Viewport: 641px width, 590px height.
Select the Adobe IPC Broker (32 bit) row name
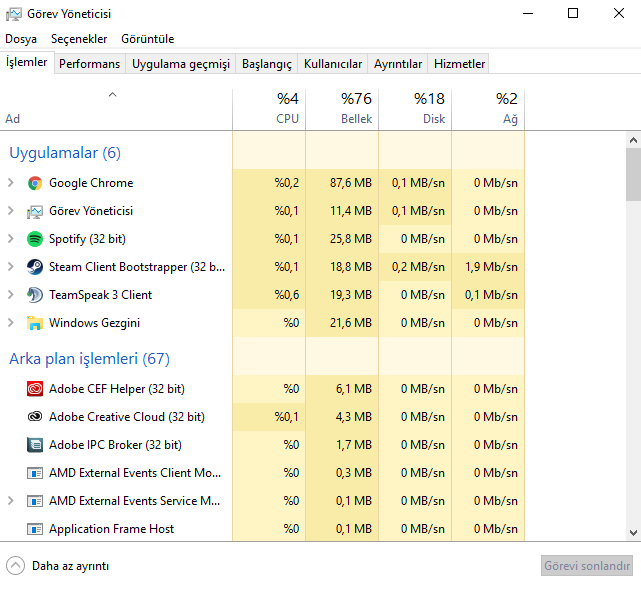tap(115, 445)
